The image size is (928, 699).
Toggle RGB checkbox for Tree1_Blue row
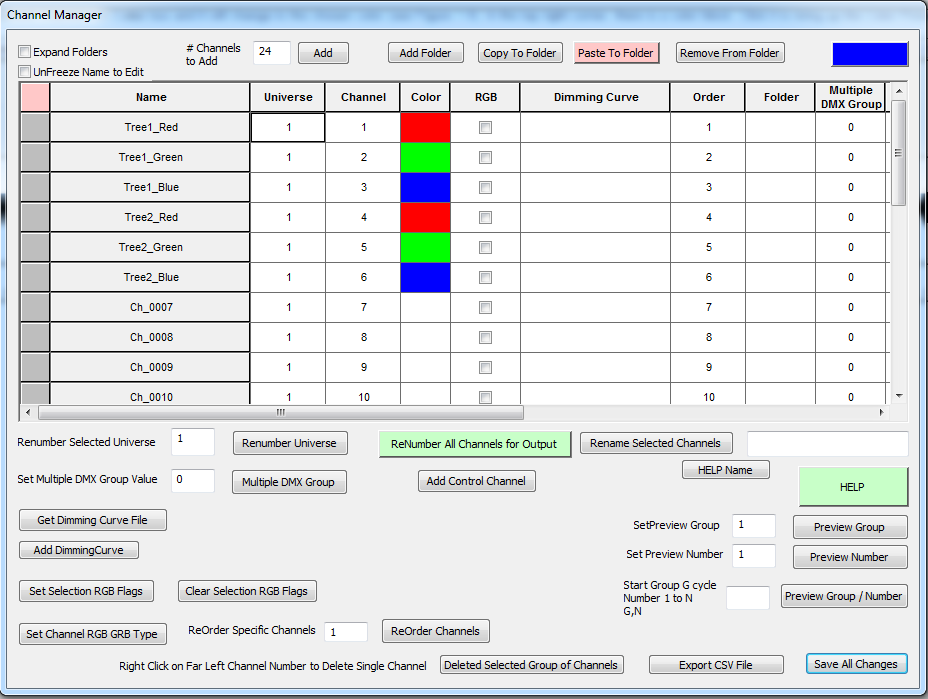click(x=485, y=188)
